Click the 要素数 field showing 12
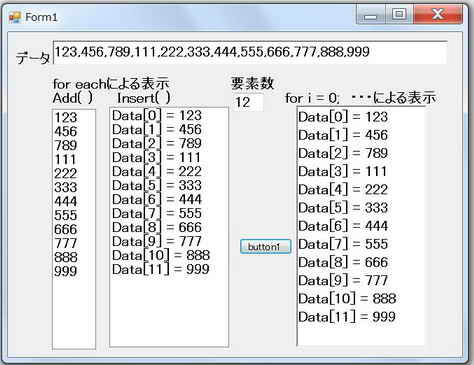 click(248, 102)
